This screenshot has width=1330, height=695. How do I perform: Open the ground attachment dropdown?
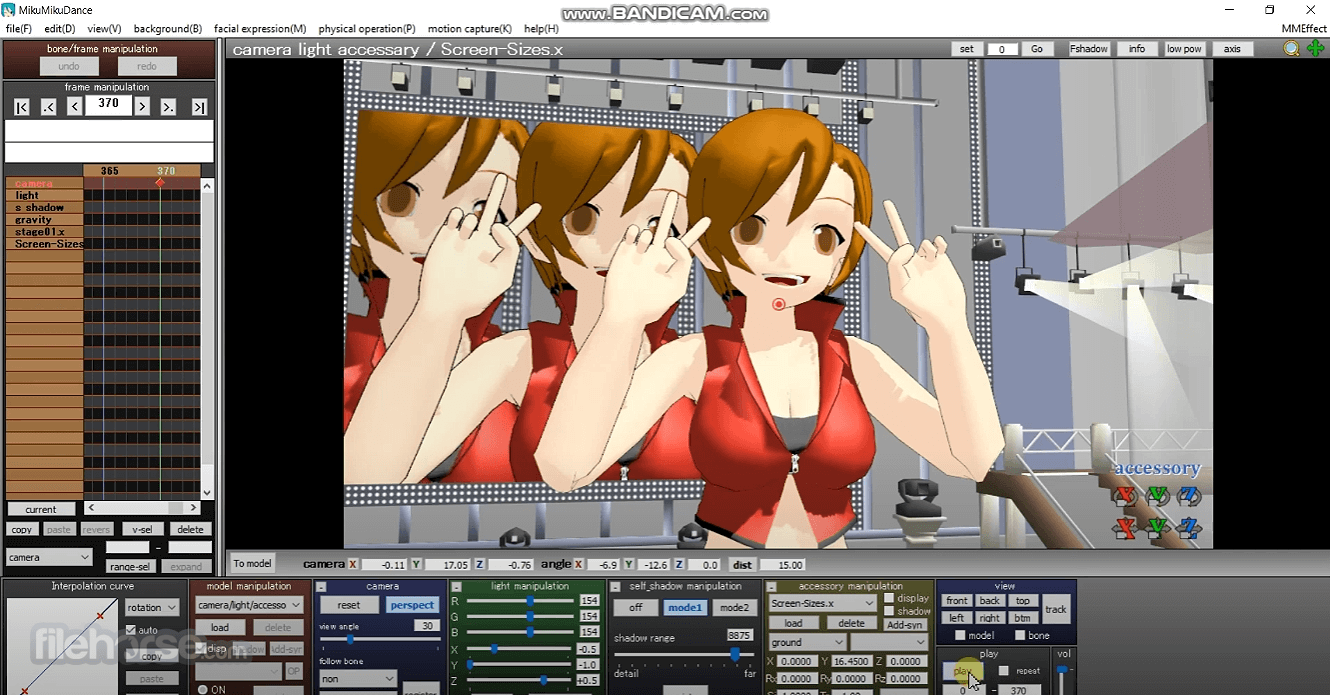(x=807, y=642)
